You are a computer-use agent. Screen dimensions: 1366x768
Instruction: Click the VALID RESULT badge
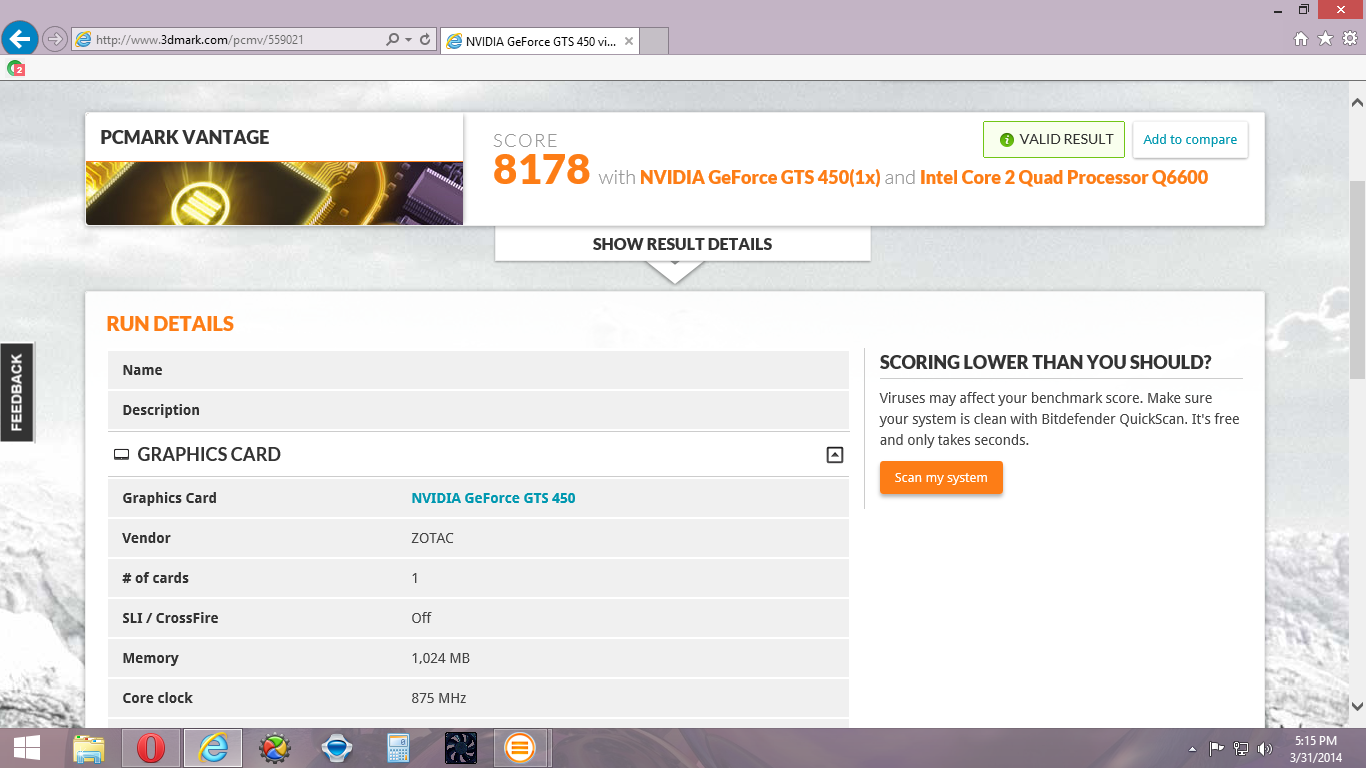tap(1054, 140)
